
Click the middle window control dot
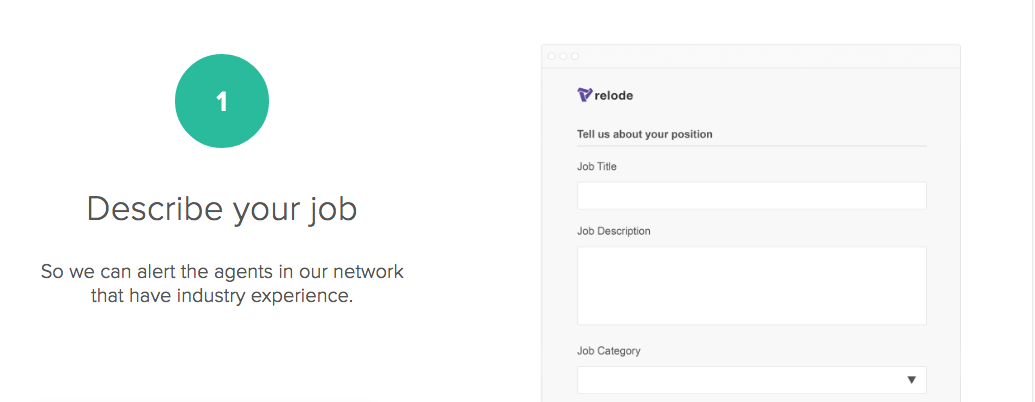click(563, 56)
